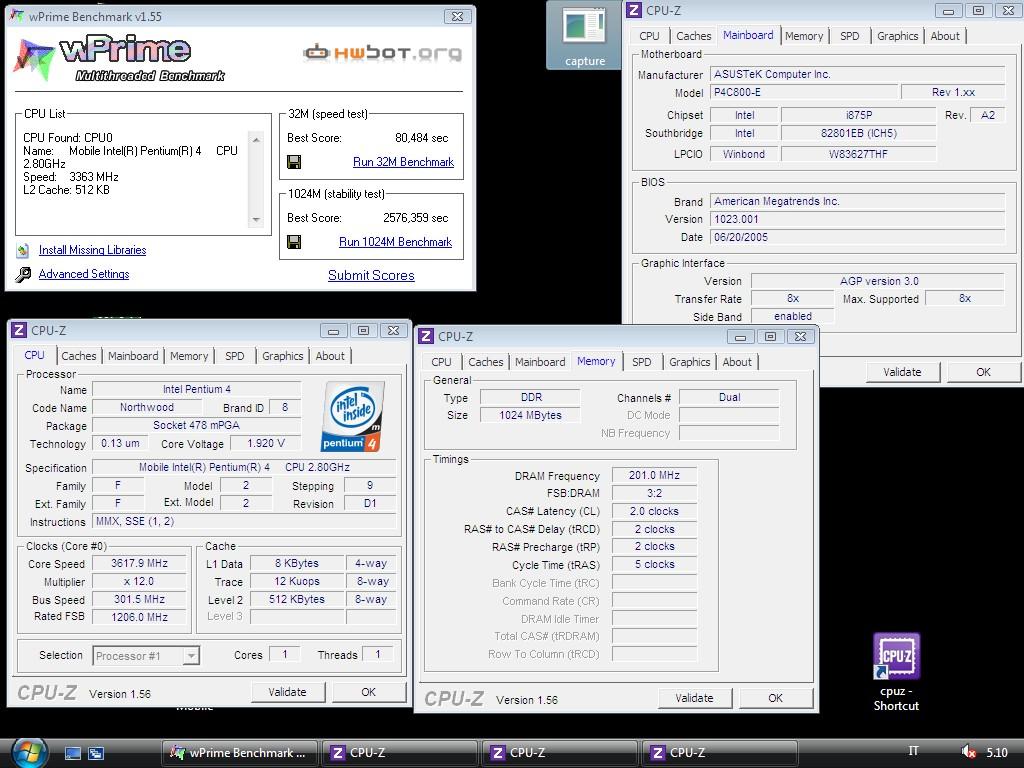Click the Show Desktop quick launch icon

[x=72, y=753]
